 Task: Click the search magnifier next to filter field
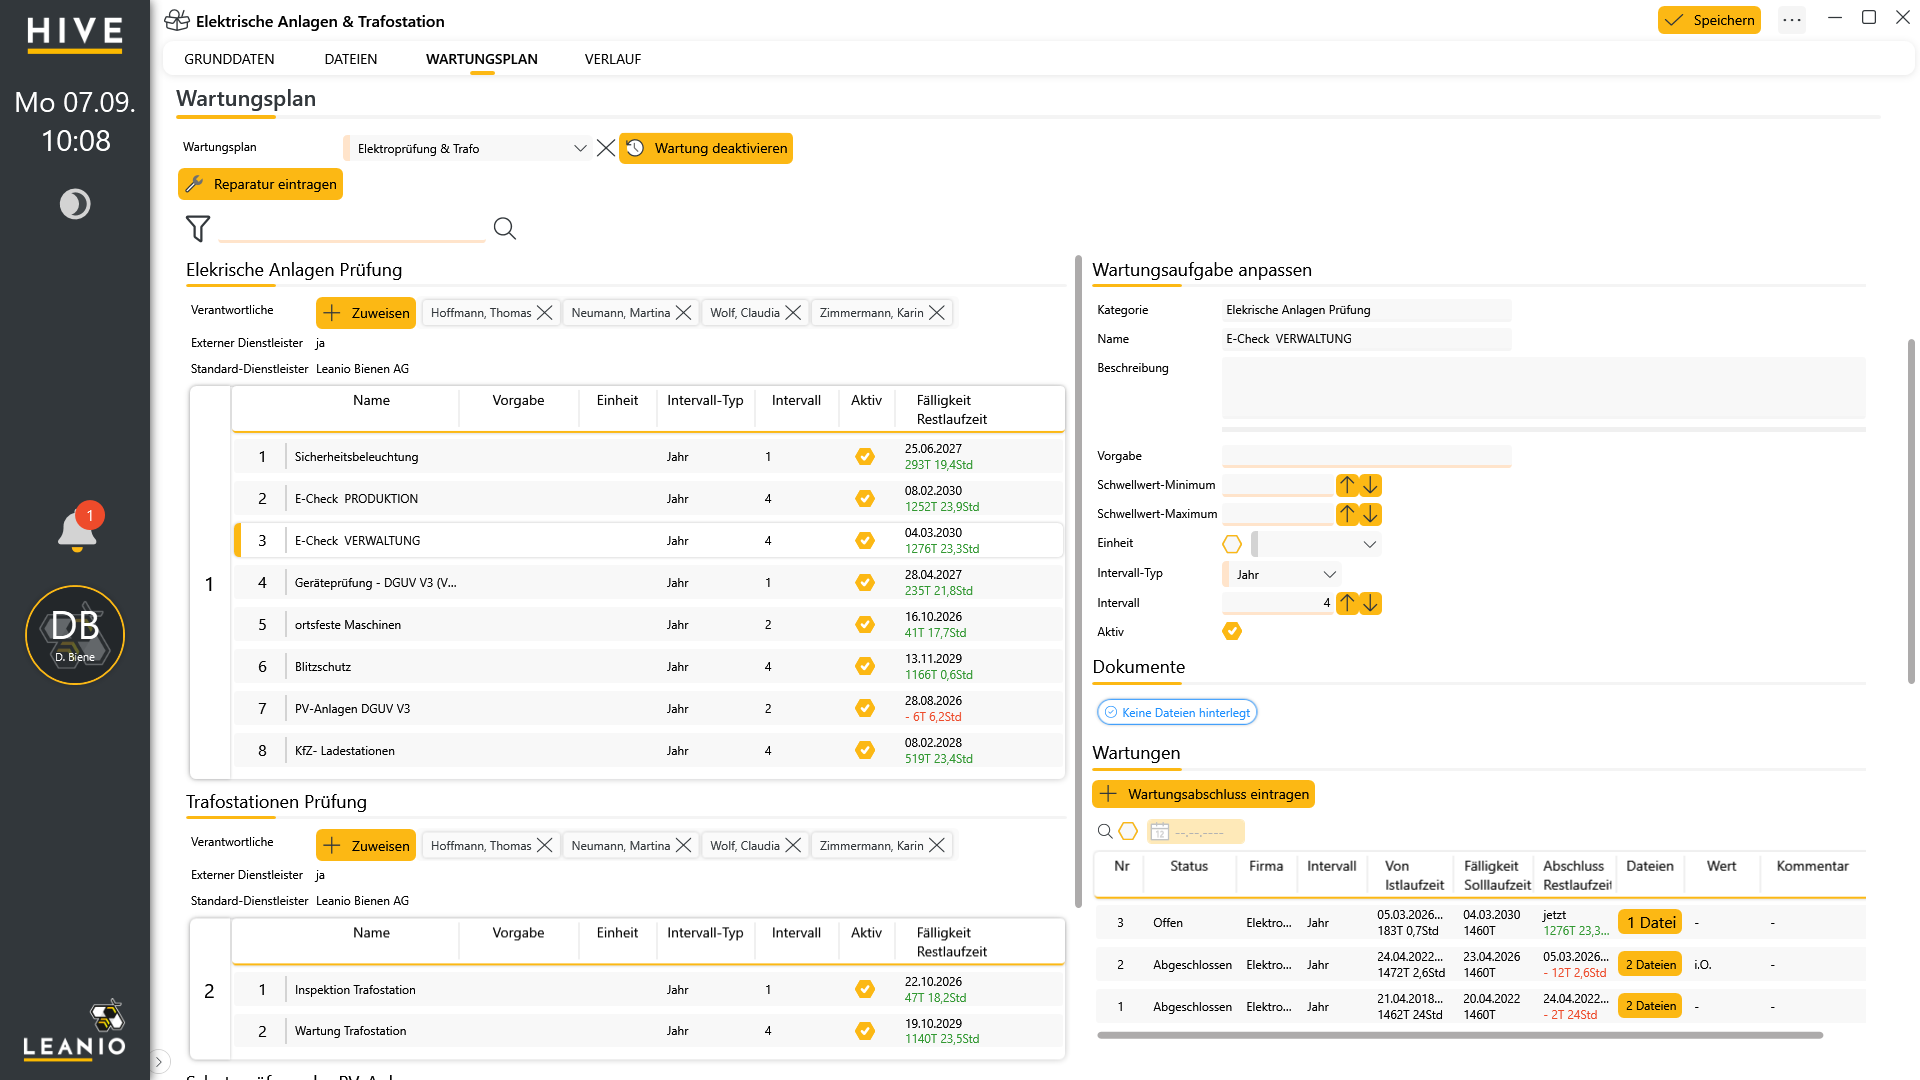click(x=505, y=229)
